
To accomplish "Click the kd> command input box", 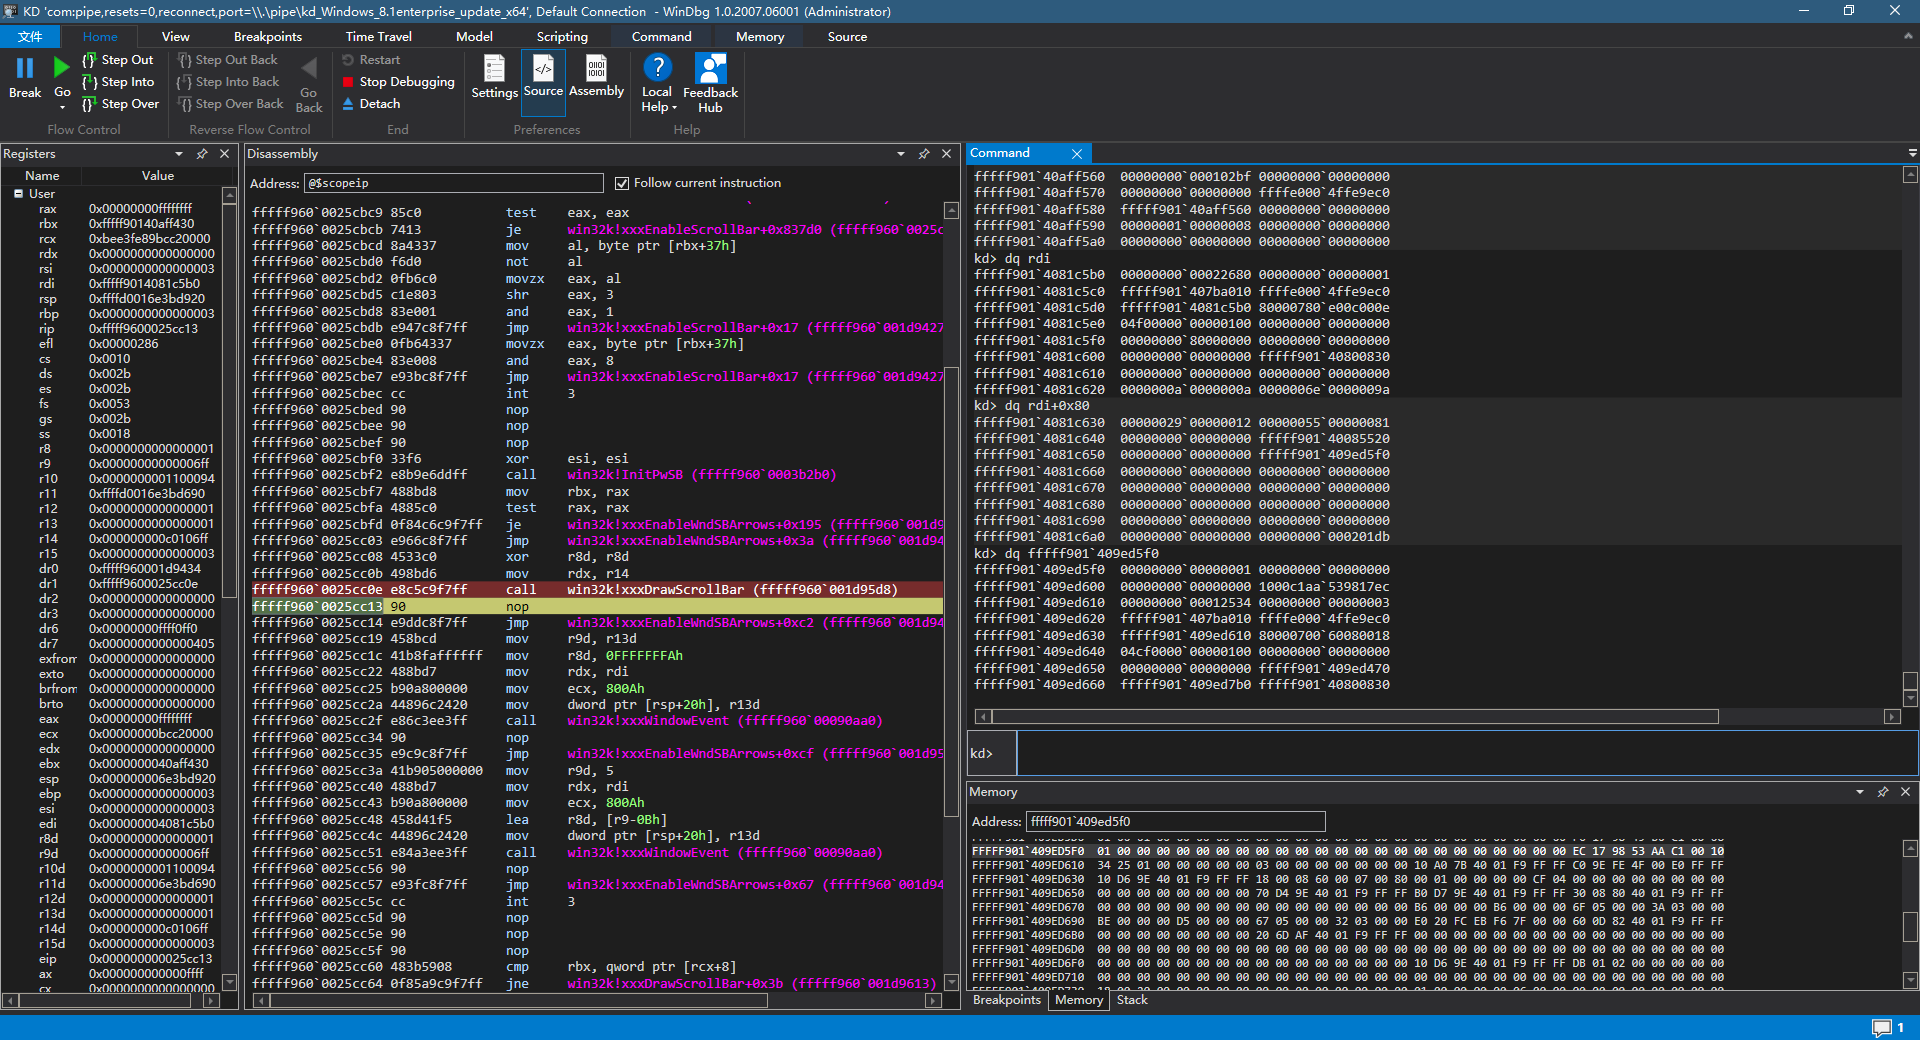I will 1467,753.
